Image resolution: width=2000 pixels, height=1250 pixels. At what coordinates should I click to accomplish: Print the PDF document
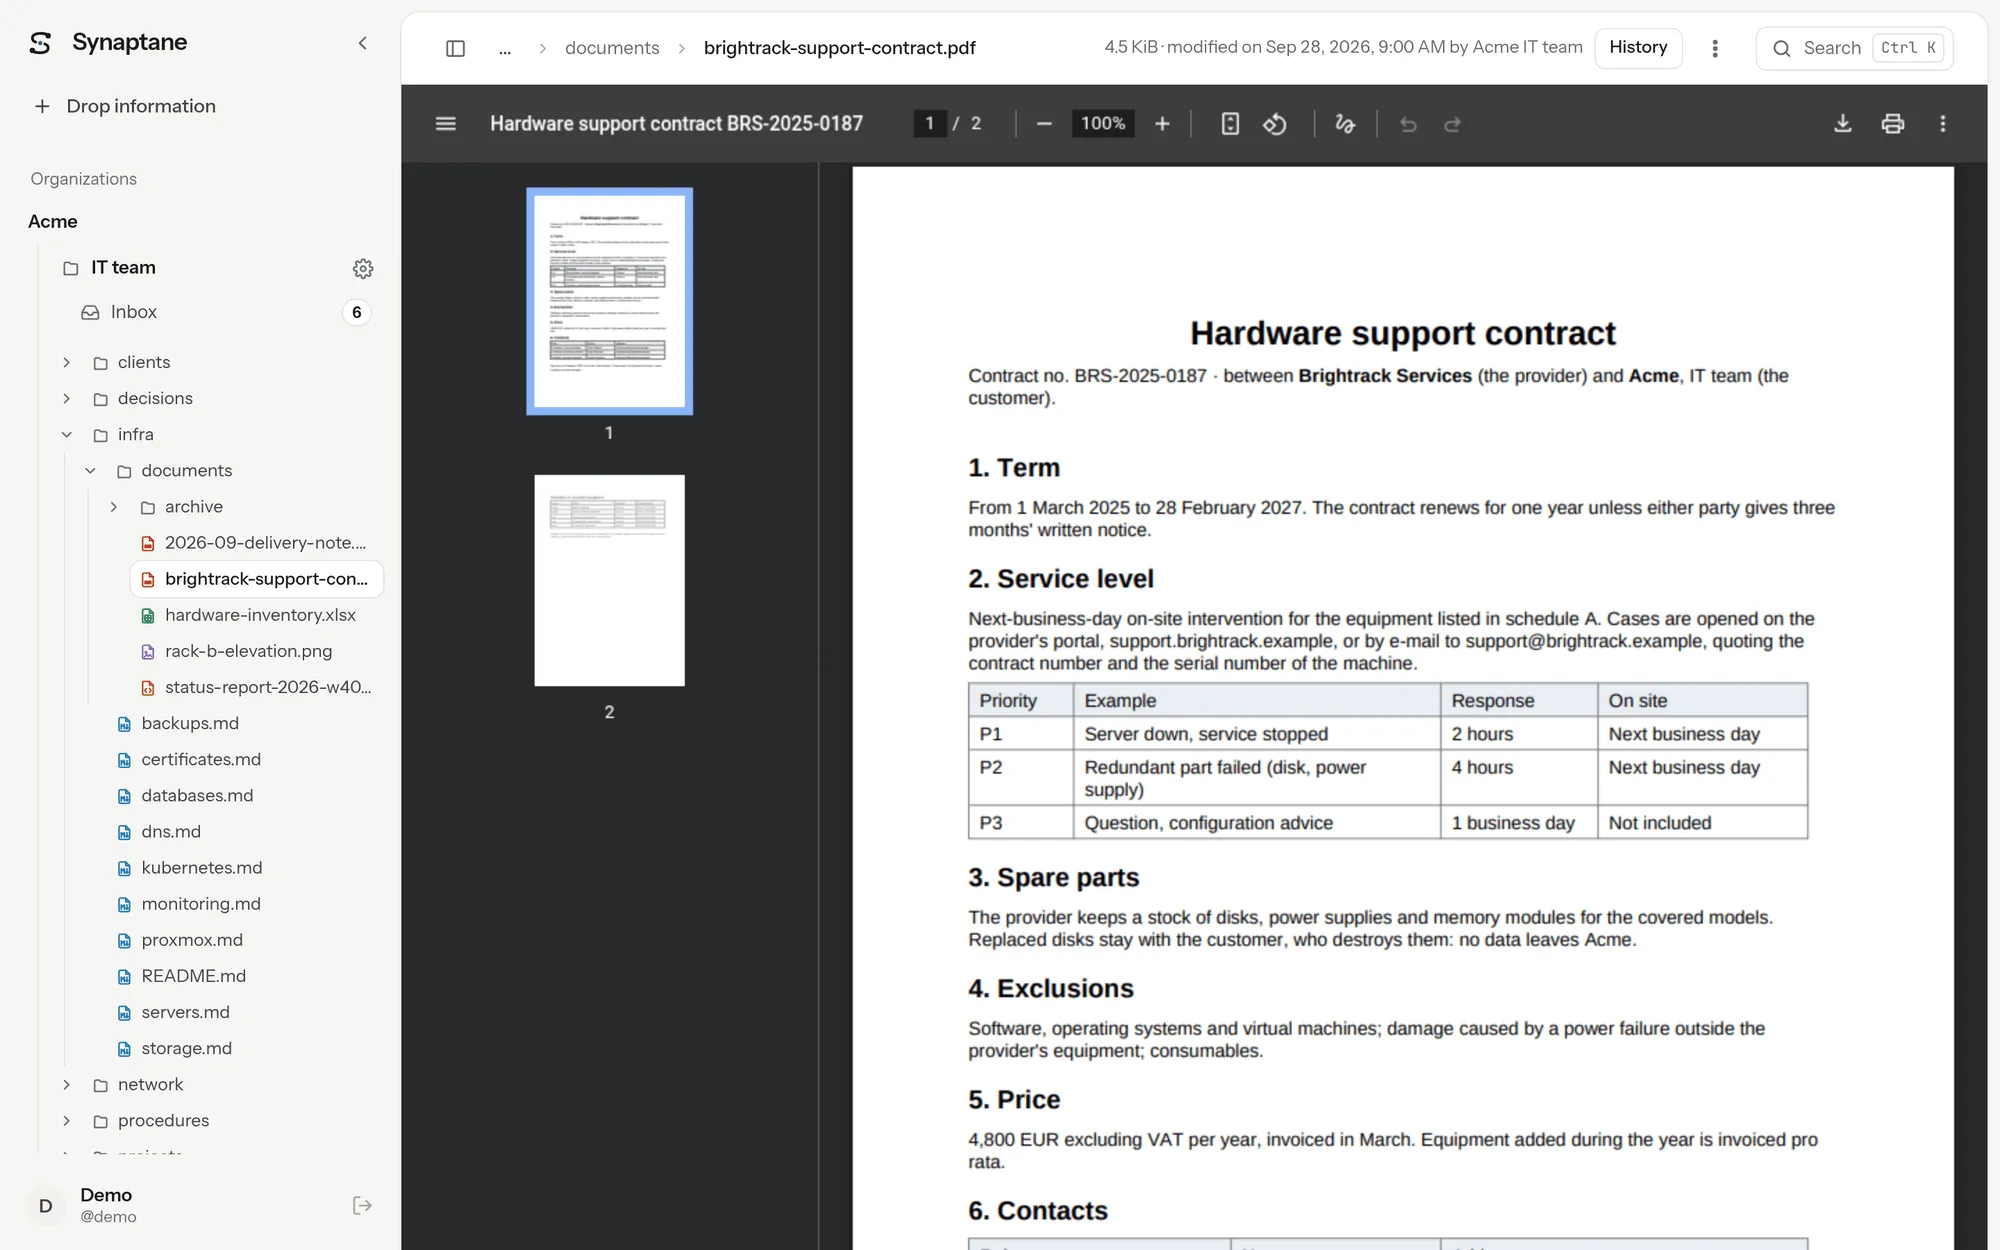[1892, 124]
